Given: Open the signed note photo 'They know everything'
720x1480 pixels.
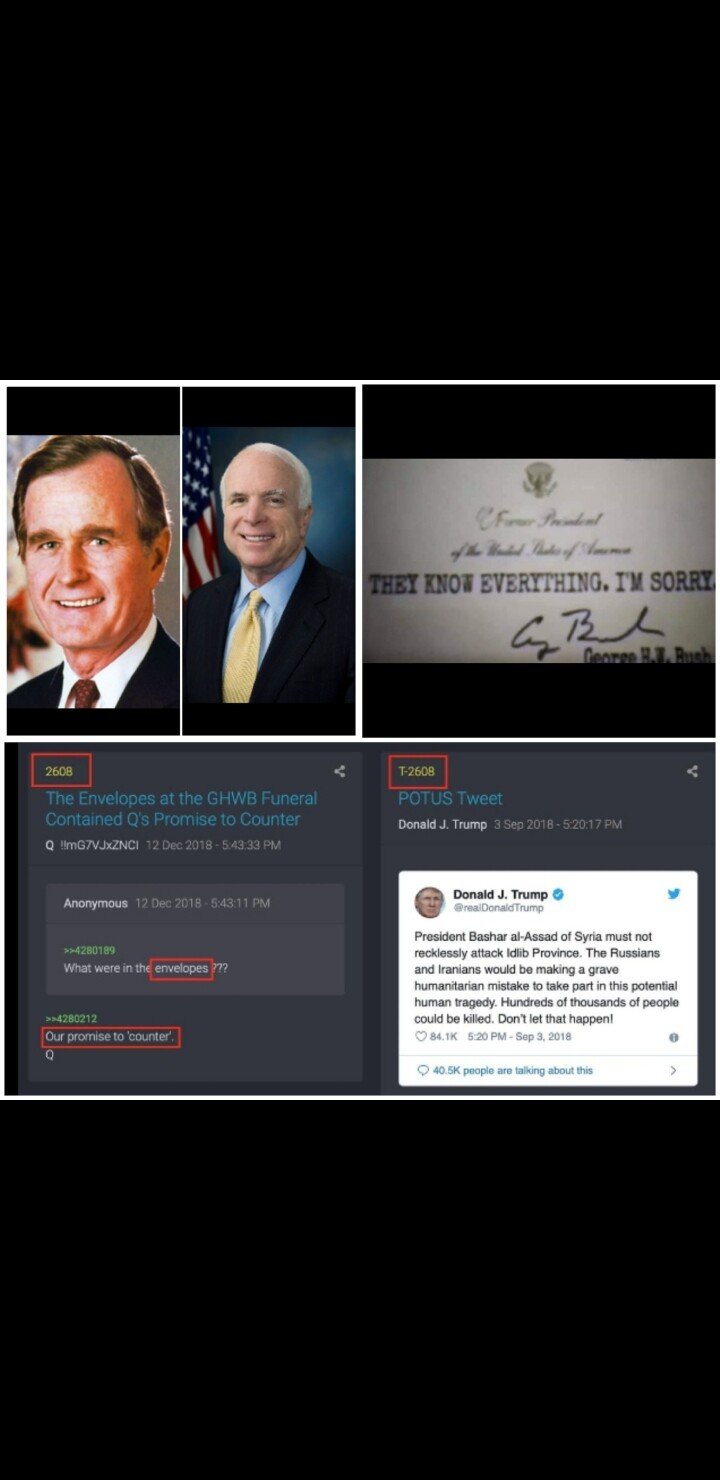Looking at the screenshot, I should pyautogui.click(x=538, y=561).
